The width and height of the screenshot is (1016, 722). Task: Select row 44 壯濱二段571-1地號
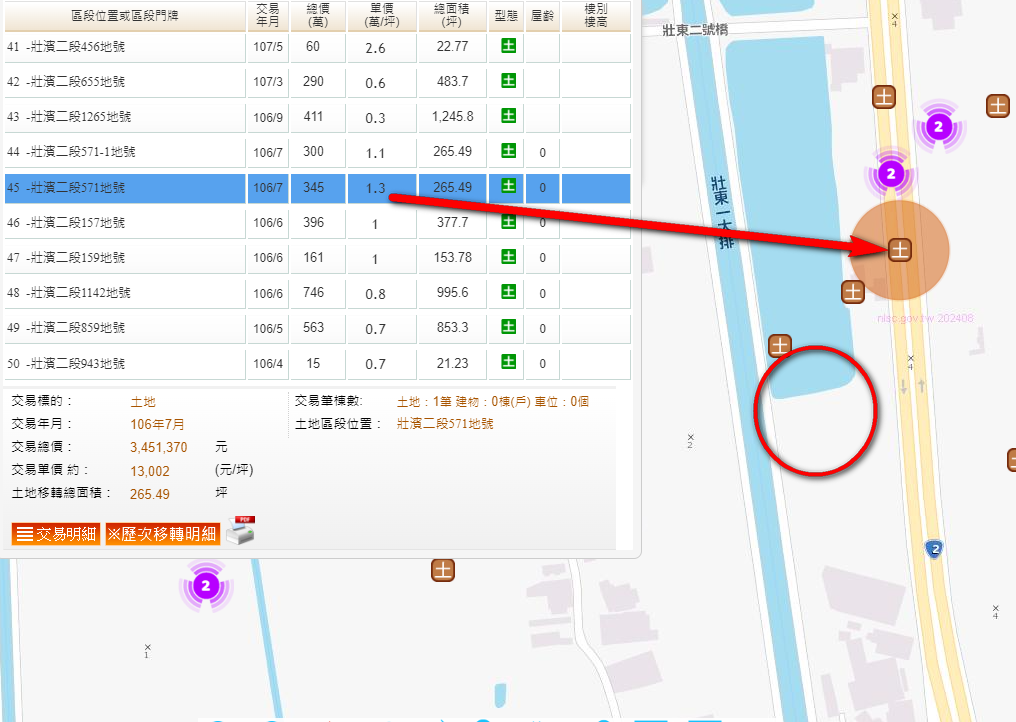point(125,152)
